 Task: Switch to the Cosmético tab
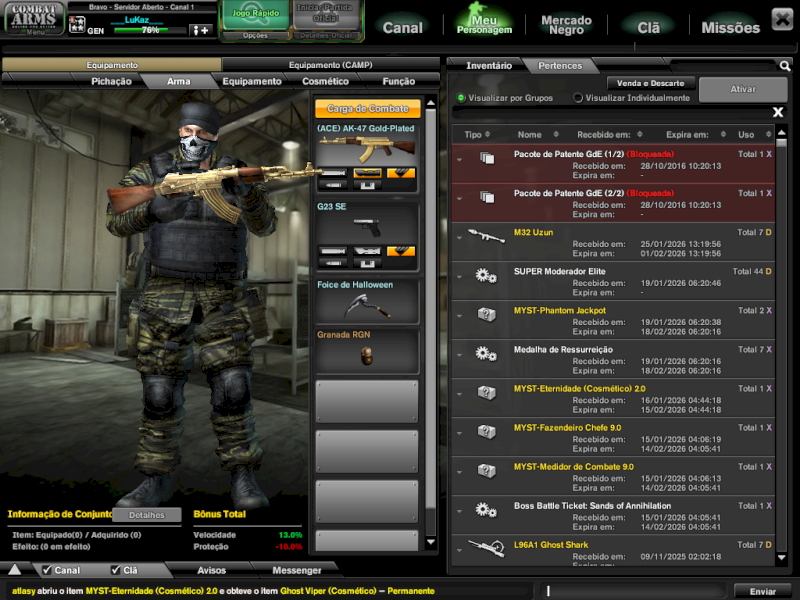[x=325, y=81]
